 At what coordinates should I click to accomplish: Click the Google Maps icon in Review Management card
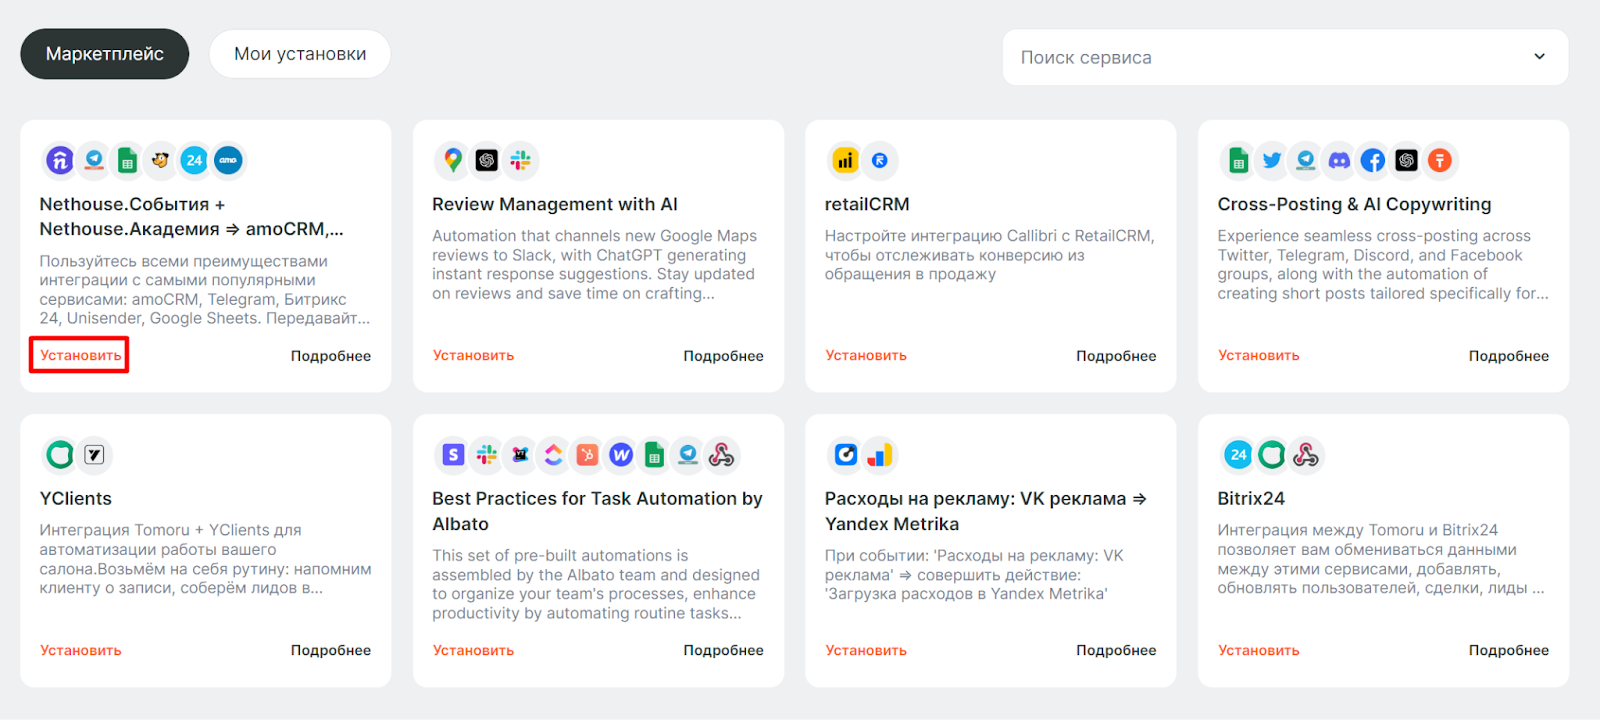click(x=453, y=160)
